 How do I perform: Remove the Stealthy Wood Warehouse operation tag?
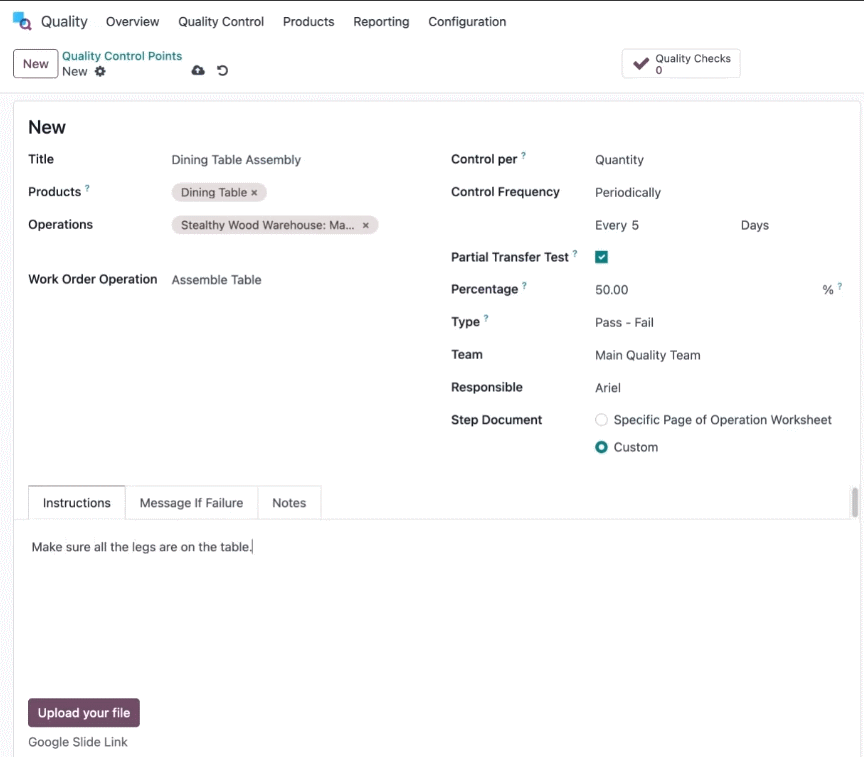click(x=365, y=225)
